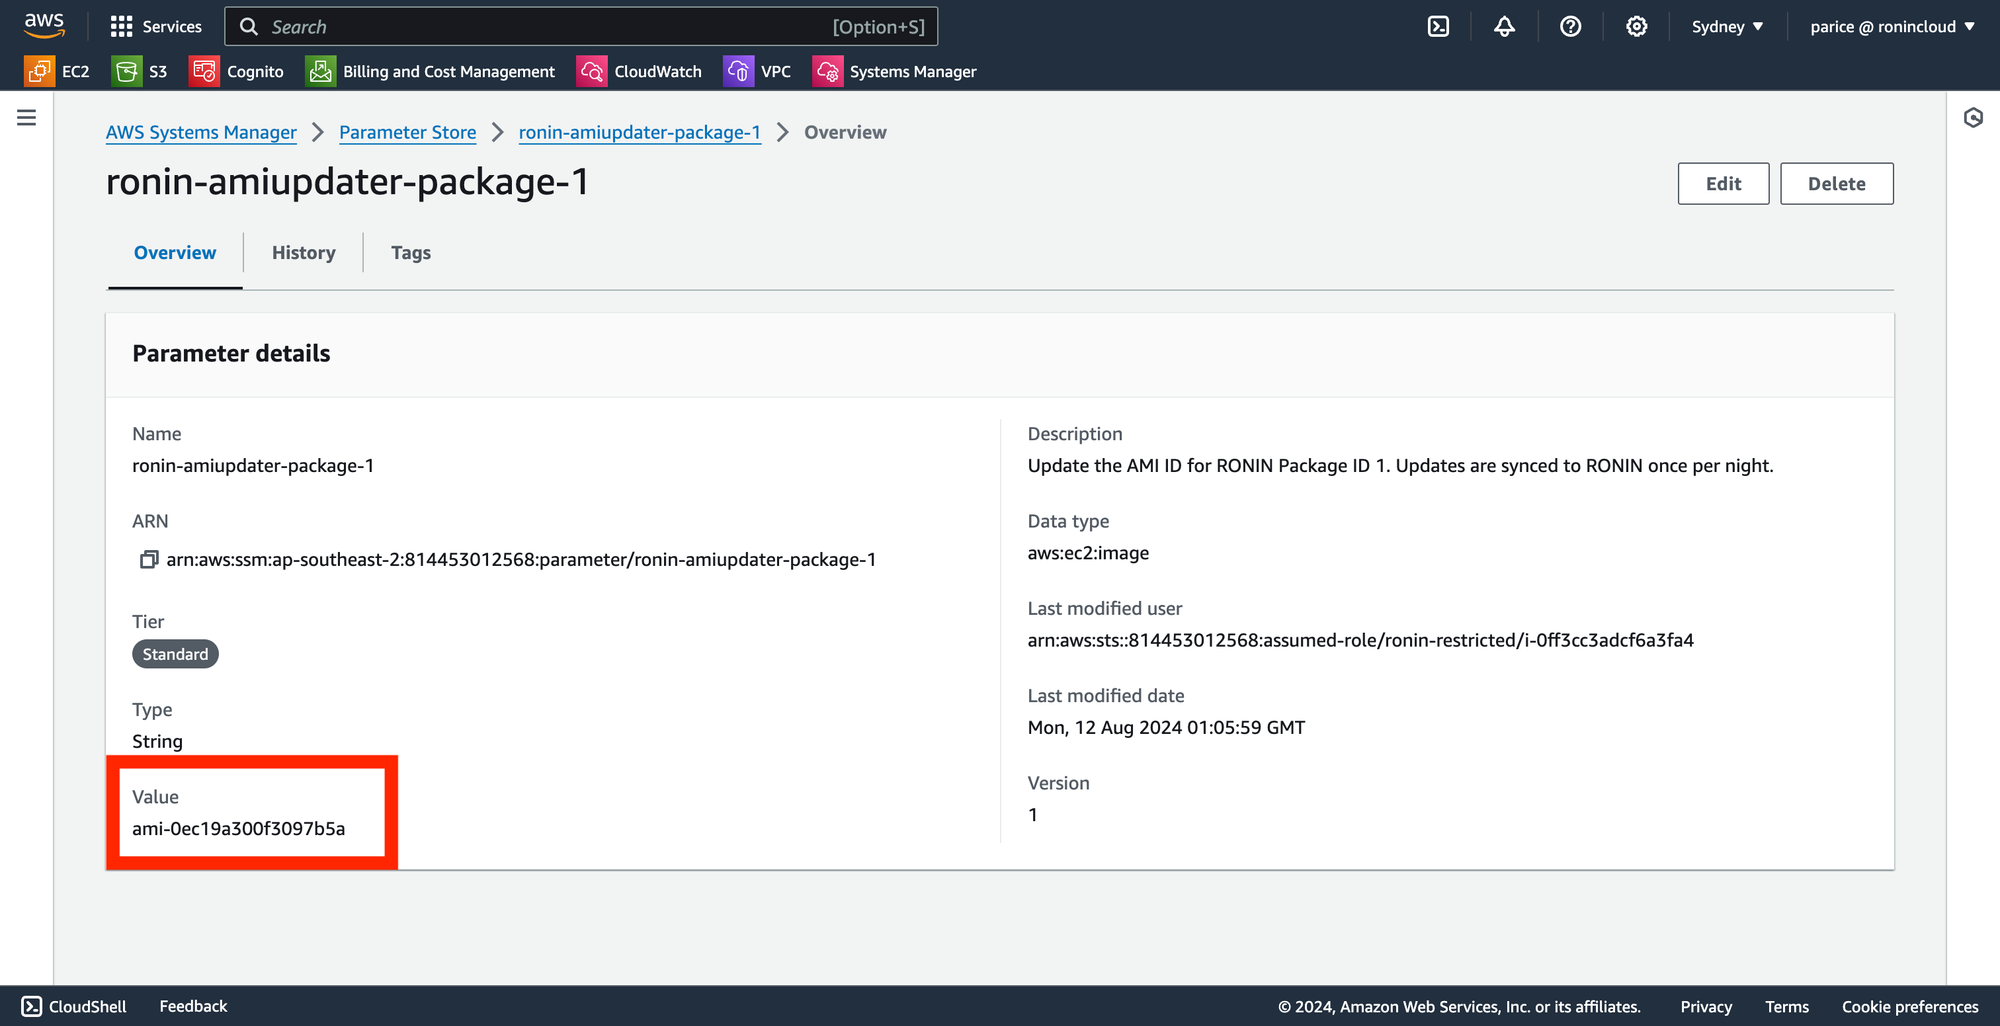Open the Systems Manager shortcut icon
Image resolution: width=2000 pixels, height=1026 pixels.
click(827, 71)
